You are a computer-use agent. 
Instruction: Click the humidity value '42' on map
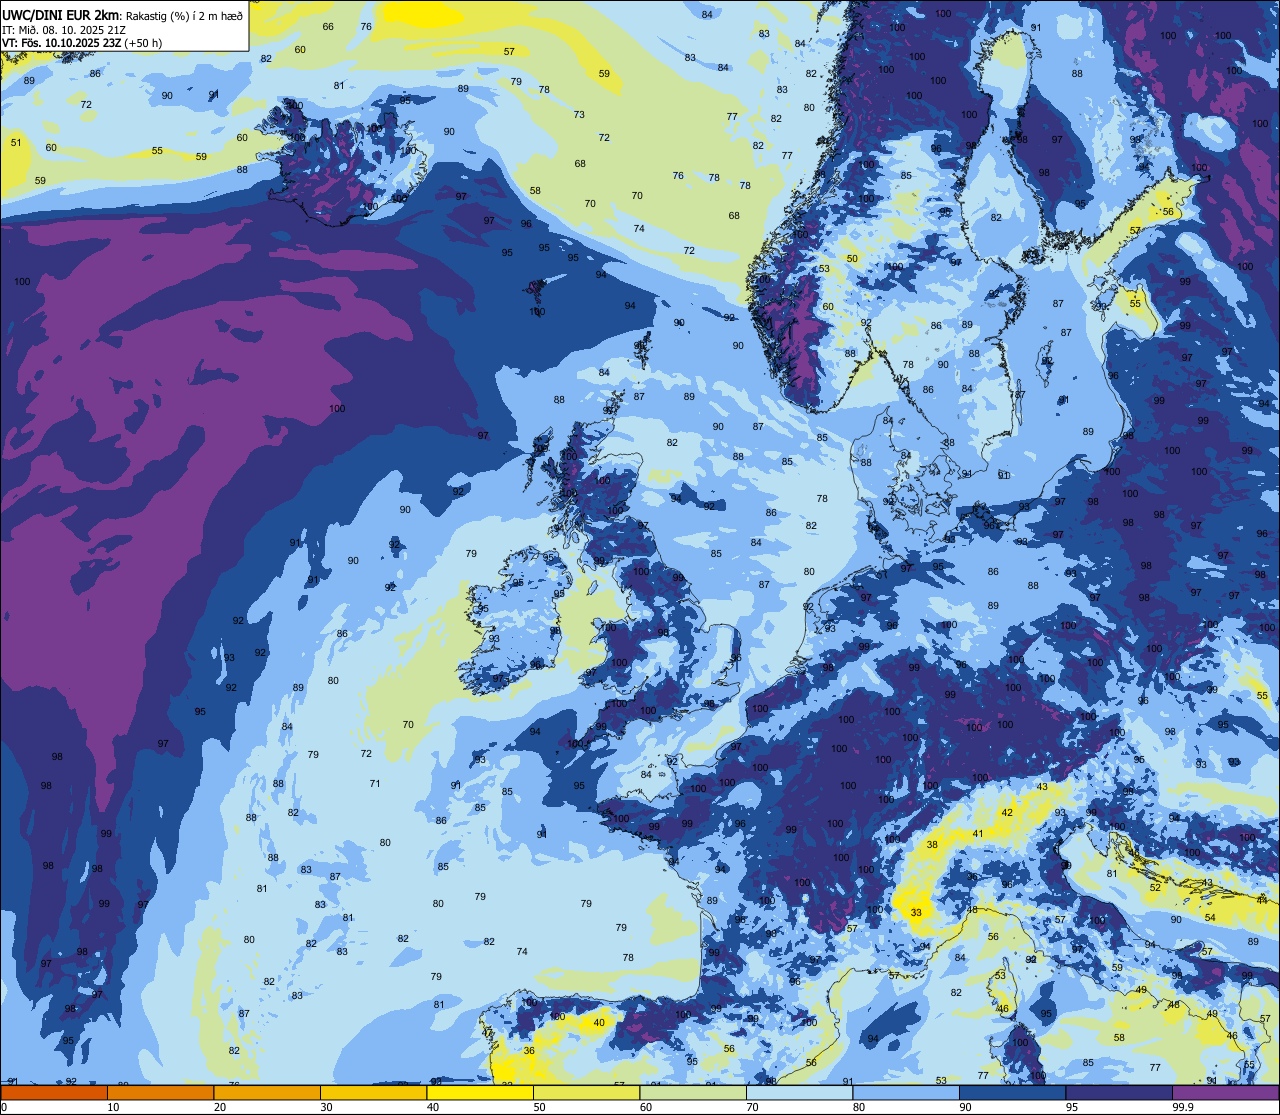click(1007, 812)
